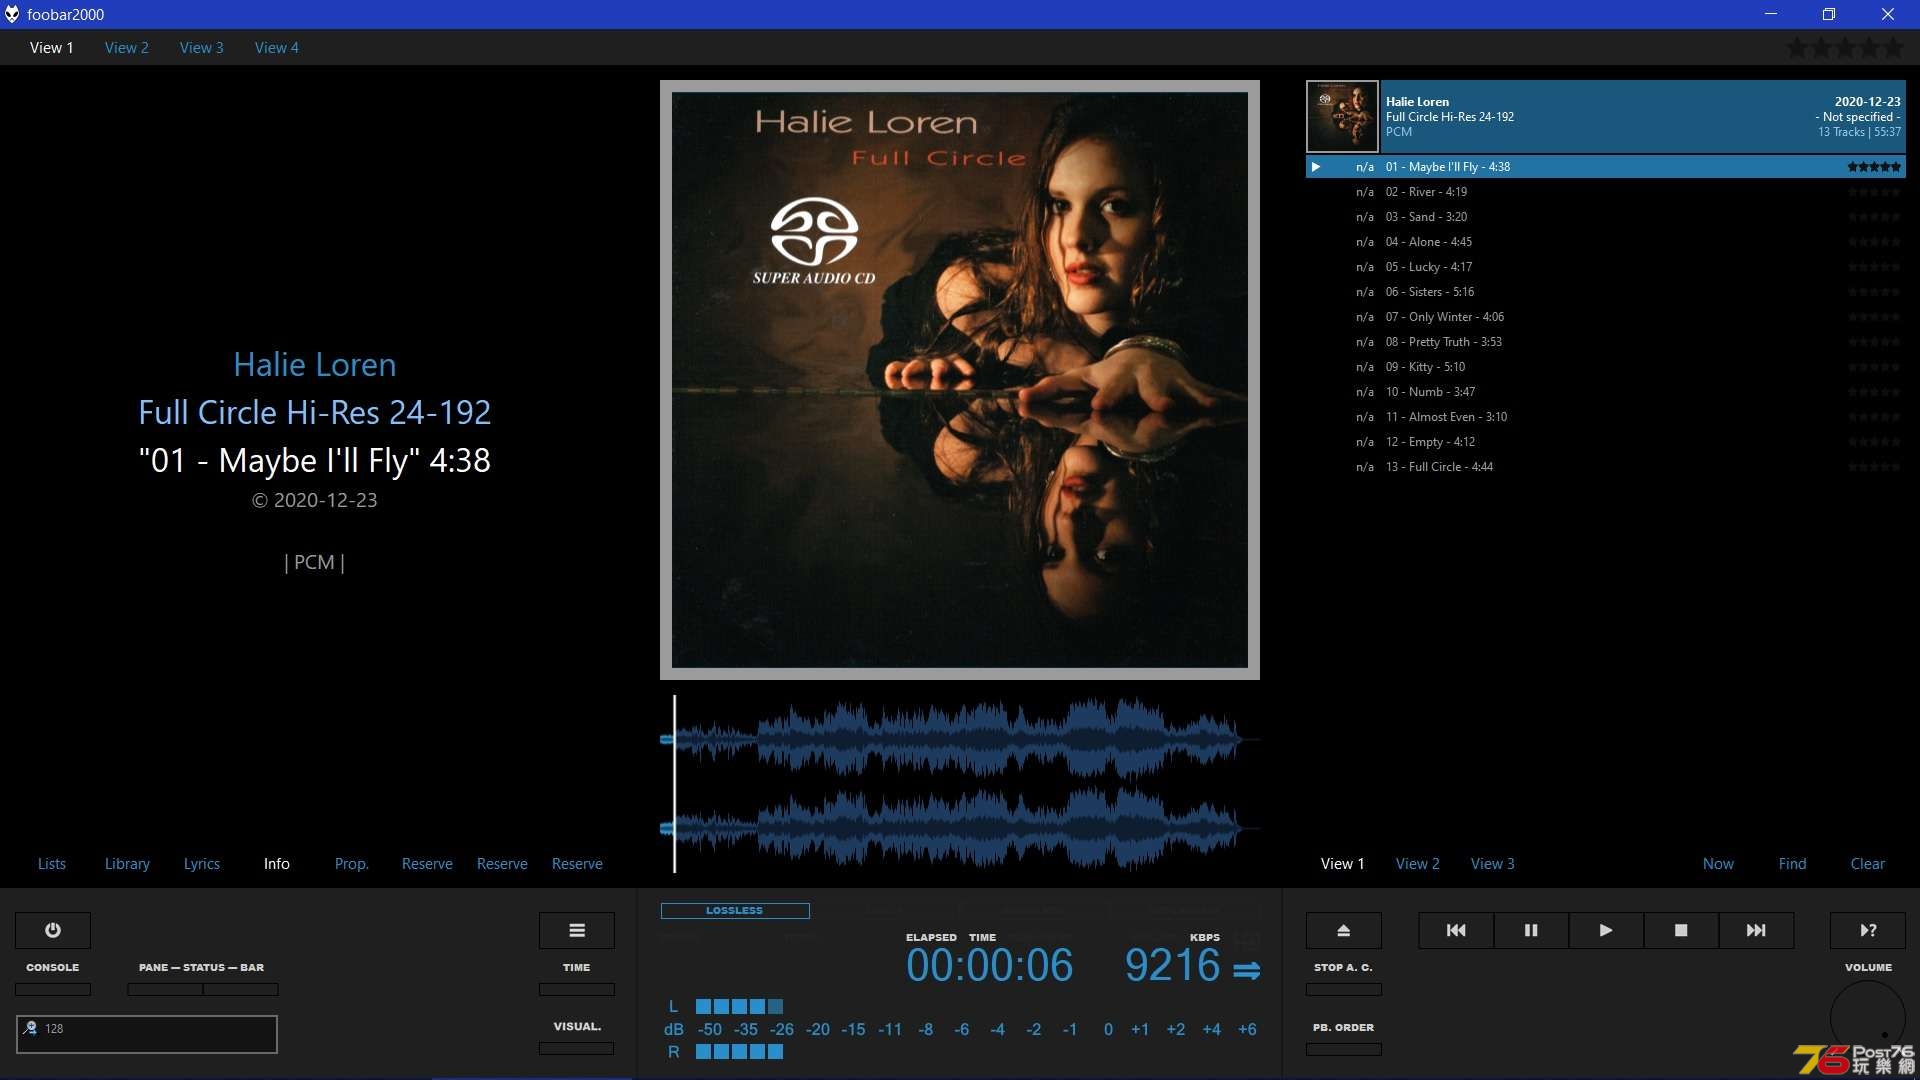Select track 10 - Numb

(1606, 392)
